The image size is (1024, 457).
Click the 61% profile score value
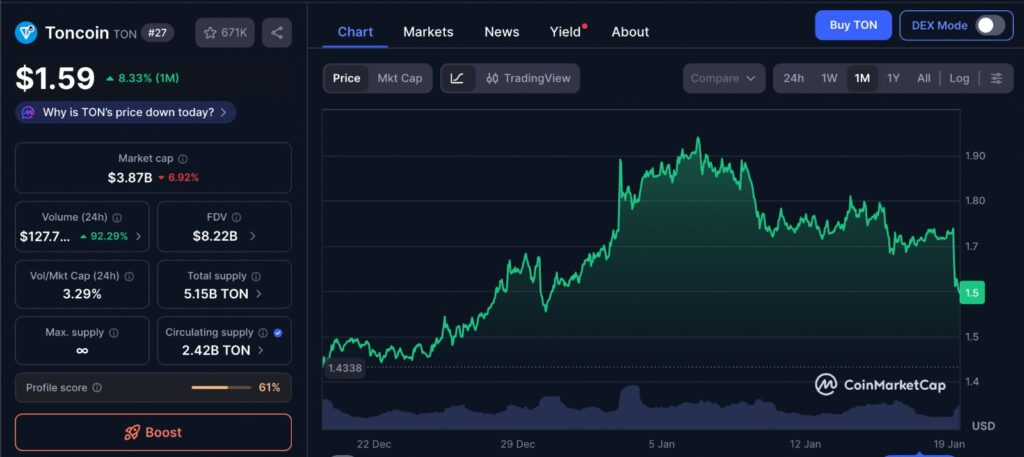(270, 388)
